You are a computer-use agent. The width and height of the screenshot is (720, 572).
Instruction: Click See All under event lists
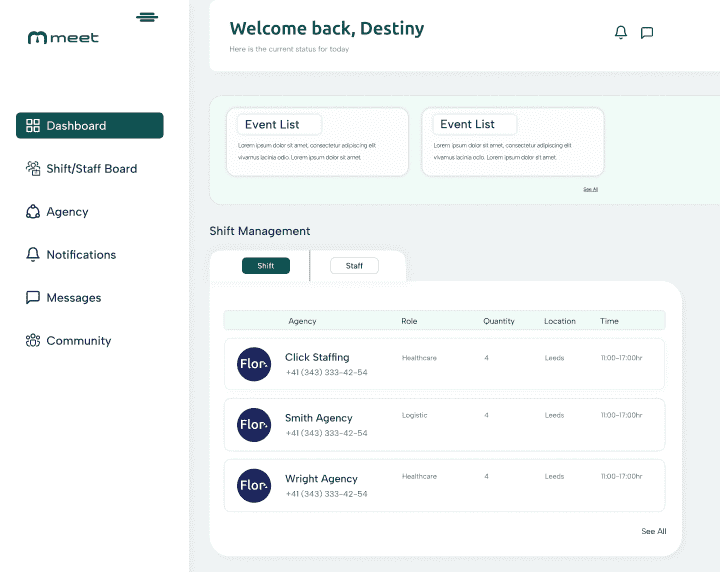pos(590,189)
